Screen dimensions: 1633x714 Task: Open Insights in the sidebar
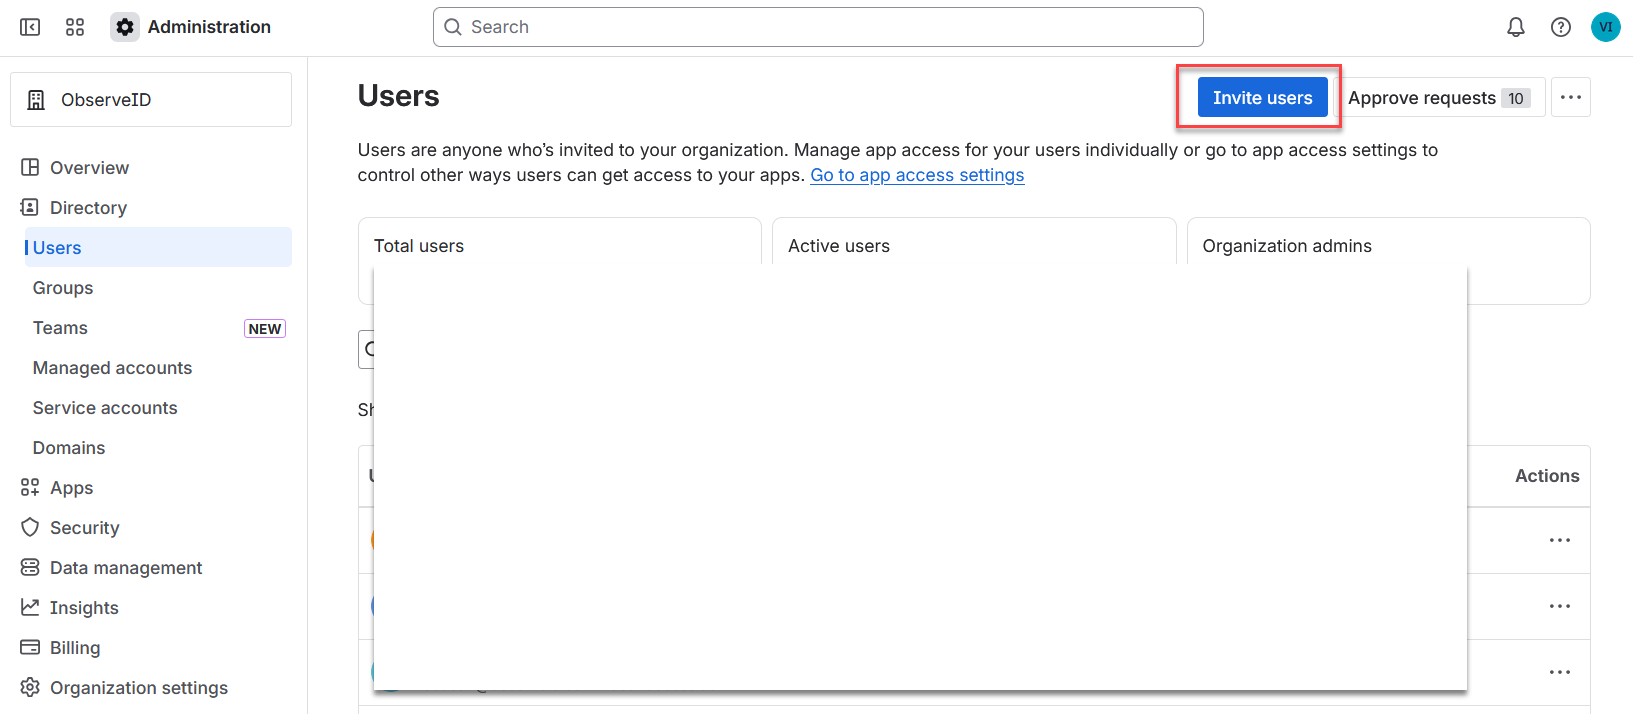[84, 607]
